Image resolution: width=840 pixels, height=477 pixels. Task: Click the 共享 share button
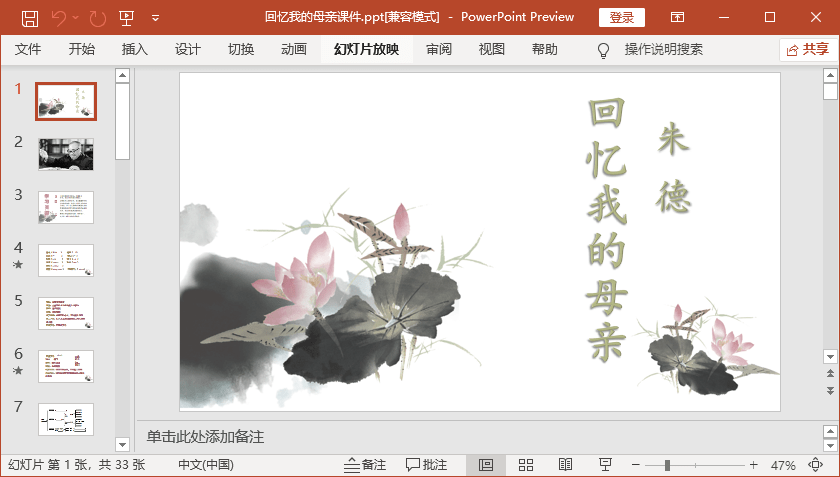click(807, 49)
